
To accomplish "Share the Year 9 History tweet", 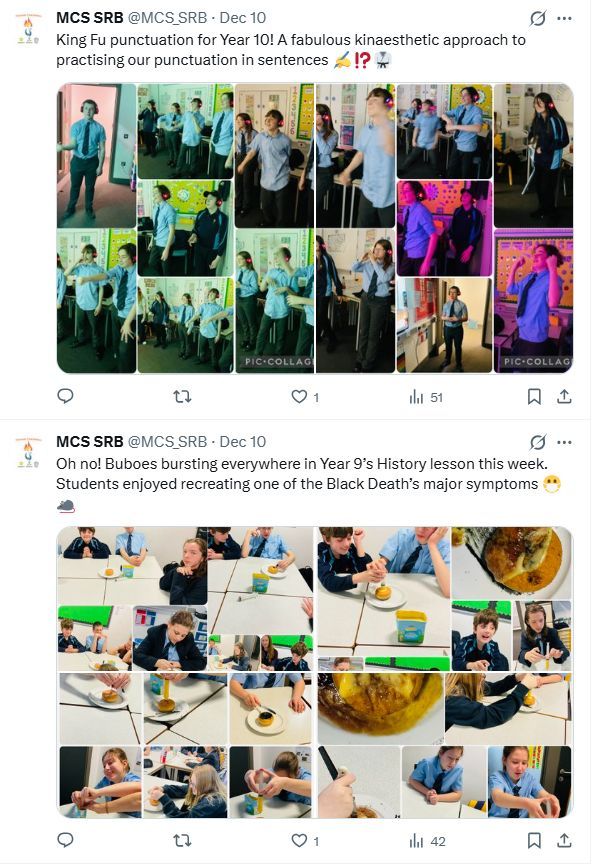I will click(x=564, y=840).
